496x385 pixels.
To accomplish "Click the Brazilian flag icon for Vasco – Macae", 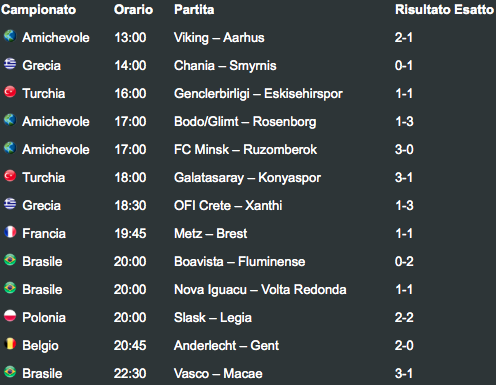I will (x=10, y=372).
